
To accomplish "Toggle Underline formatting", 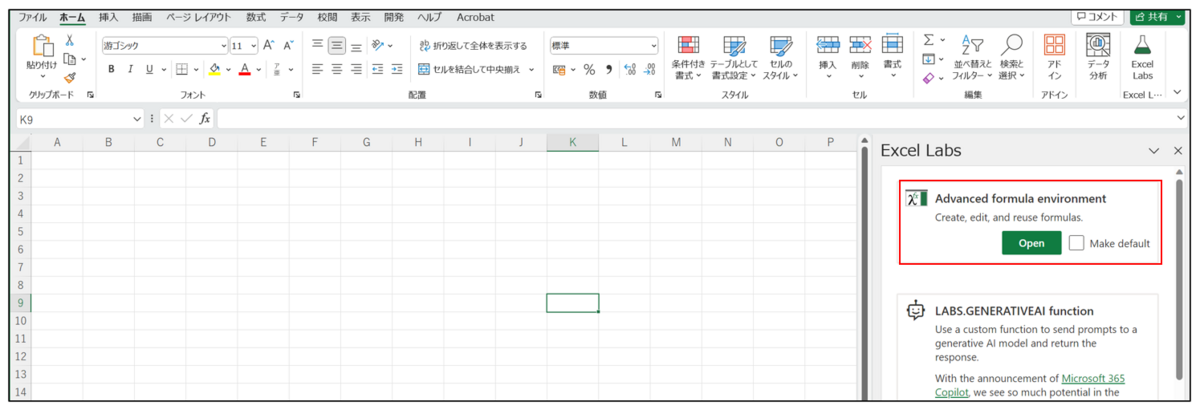I will (149, 69).
